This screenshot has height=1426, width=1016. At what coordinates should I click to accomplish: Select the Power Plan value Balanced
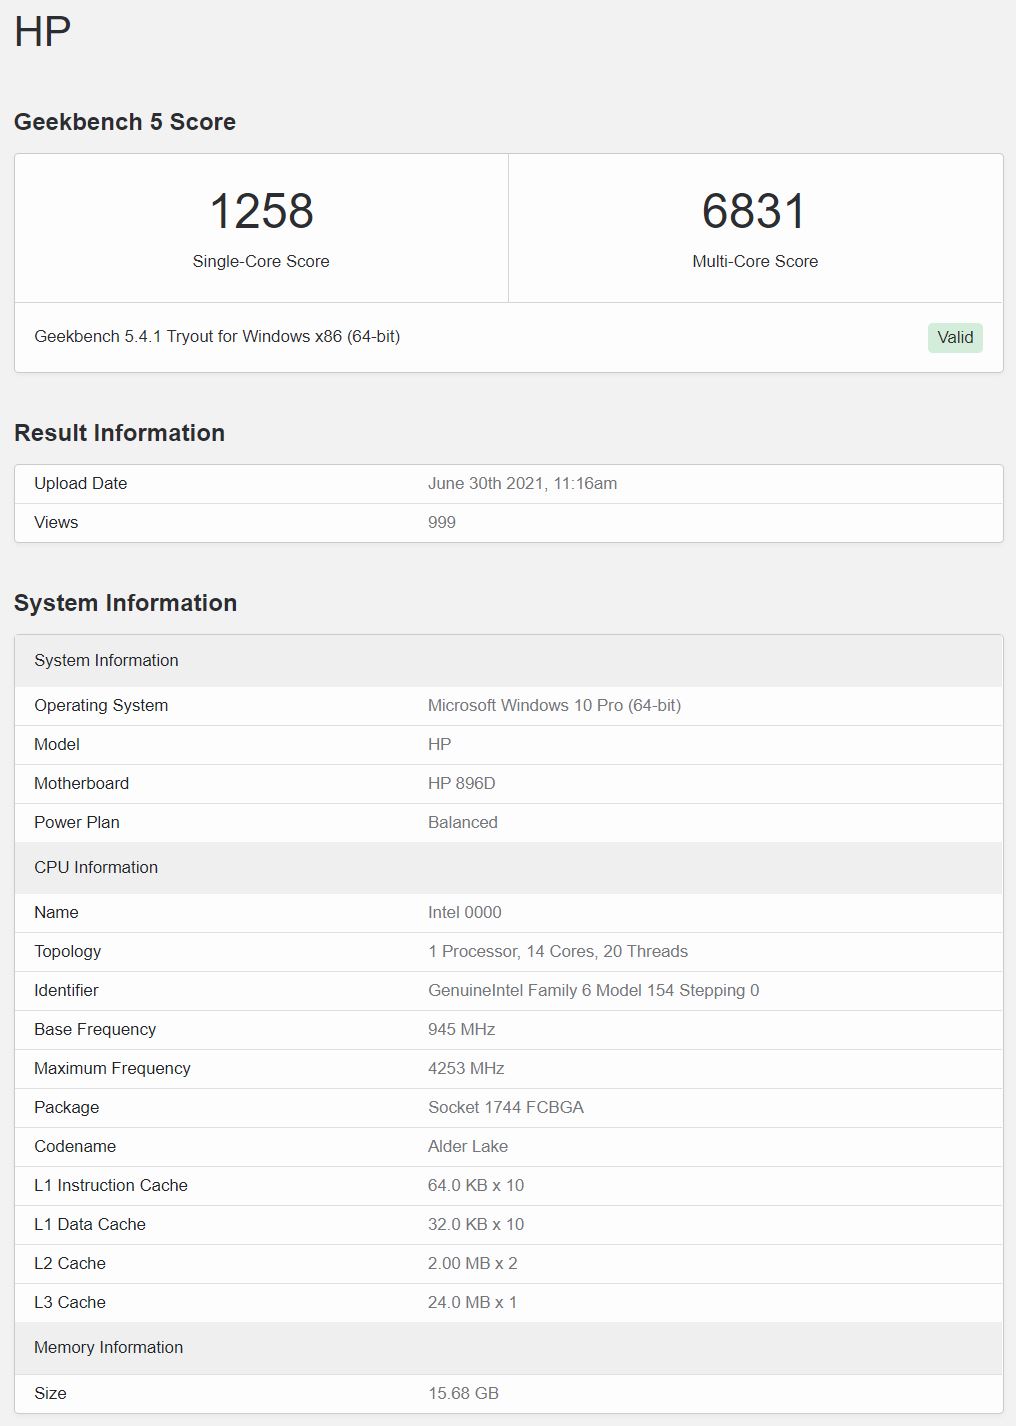(x=462, y=822)
